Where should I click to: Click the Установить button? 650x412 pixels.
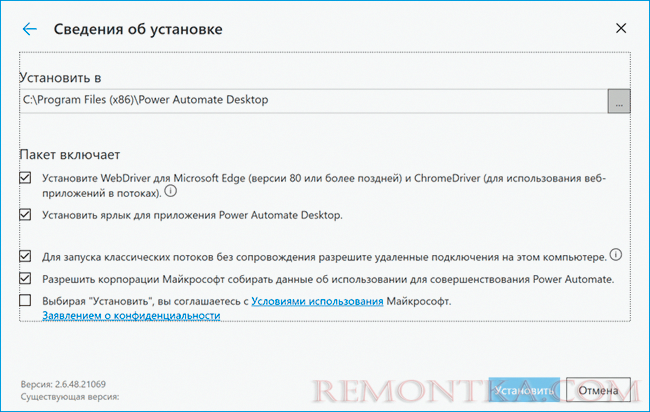point(524,390)
